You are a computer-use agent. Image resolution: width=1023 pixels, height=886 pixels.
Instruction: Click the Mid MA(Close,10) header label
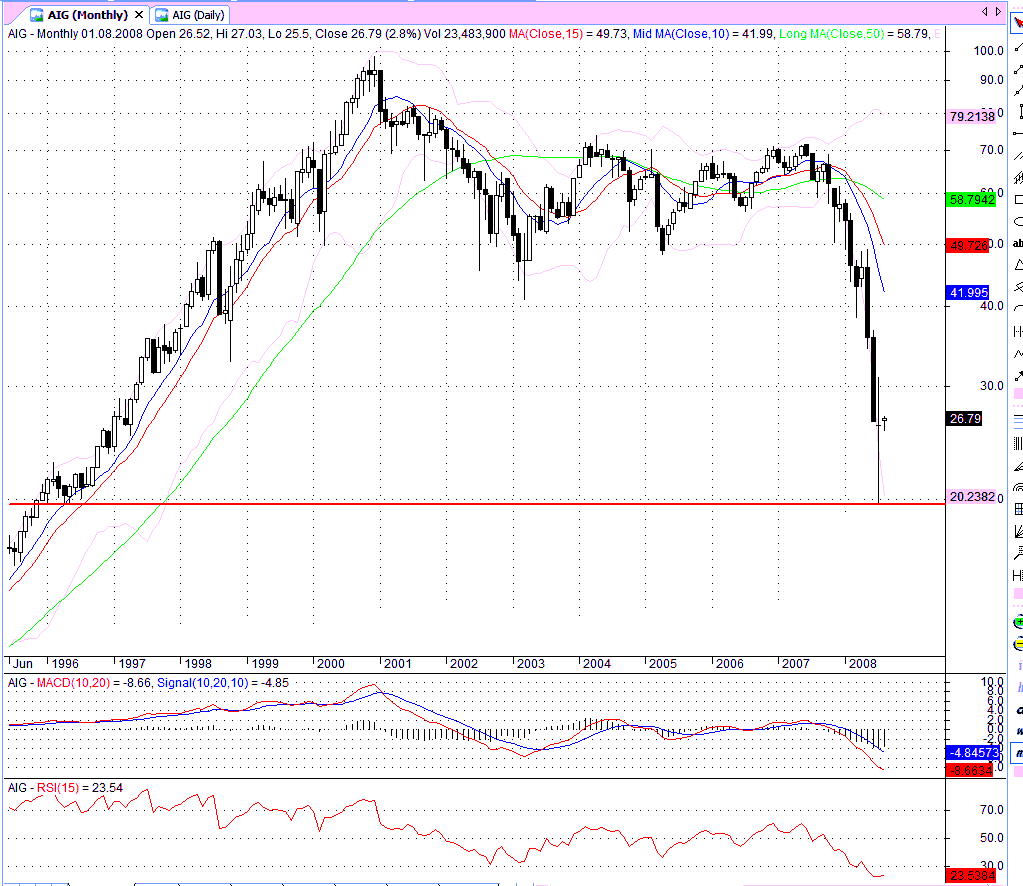coord(681,34)
